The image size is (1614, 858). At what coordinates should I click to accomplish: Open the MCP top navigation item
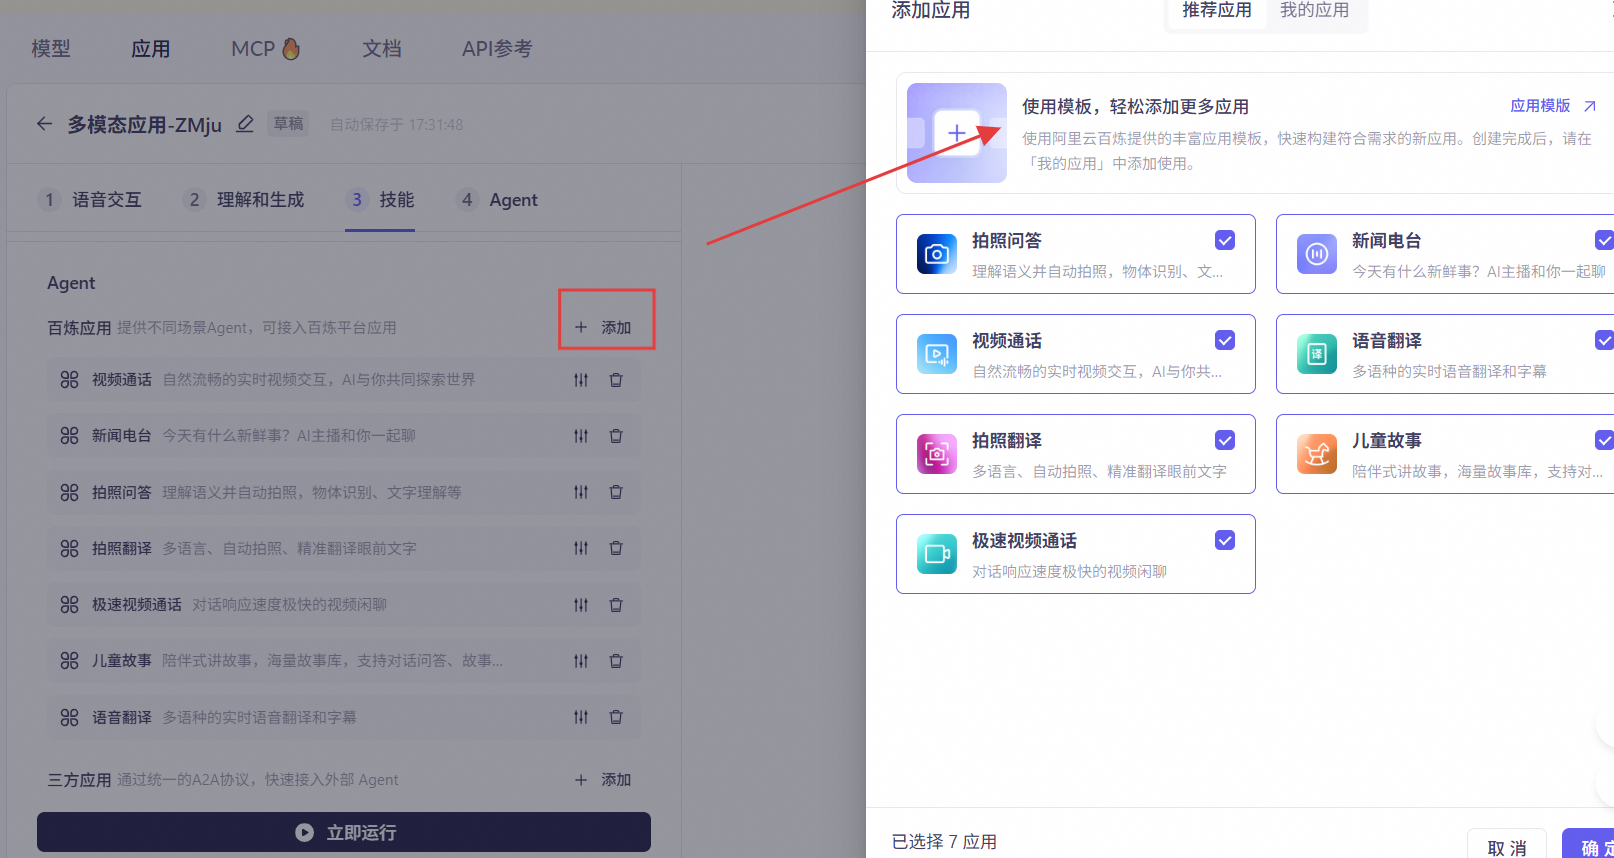click(x=266, y=49)
